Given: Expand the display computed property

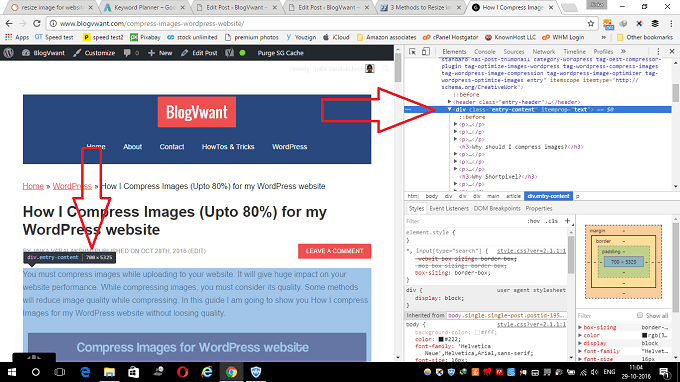Looking at the screenshot, I should (580, 343).
